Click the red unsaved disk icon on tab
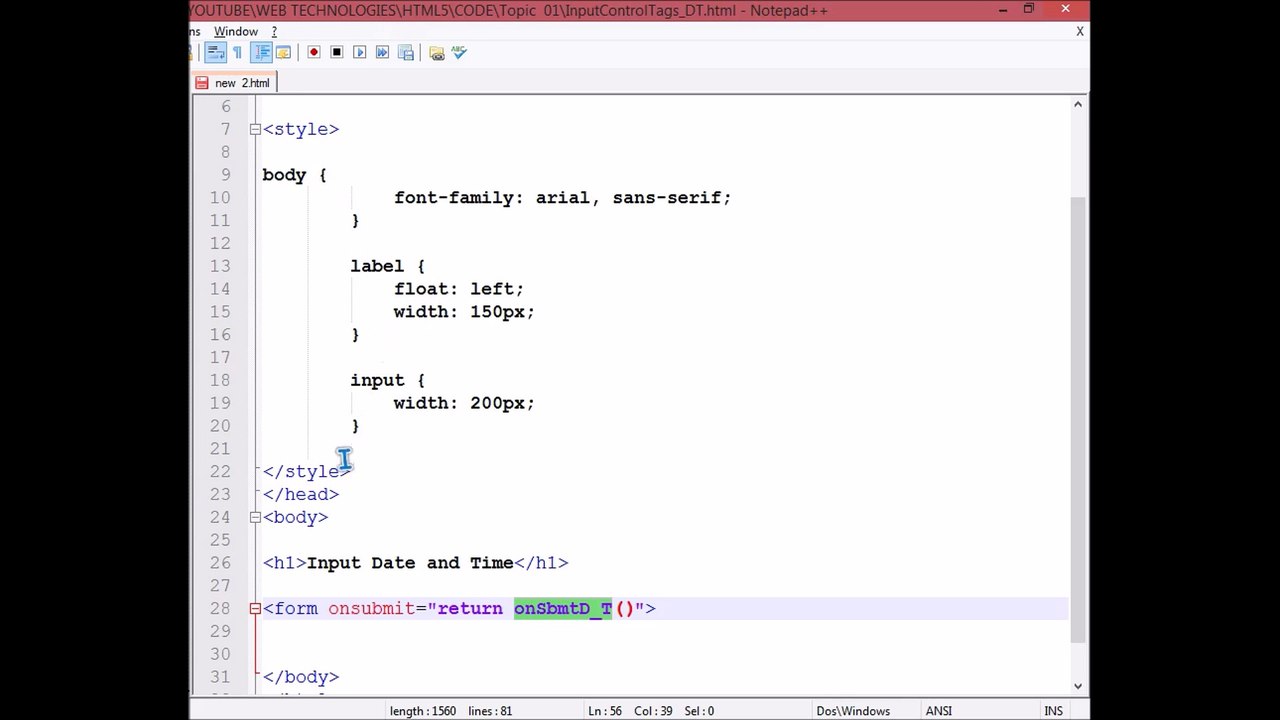The image size is (1280, 720). [202, 83]
